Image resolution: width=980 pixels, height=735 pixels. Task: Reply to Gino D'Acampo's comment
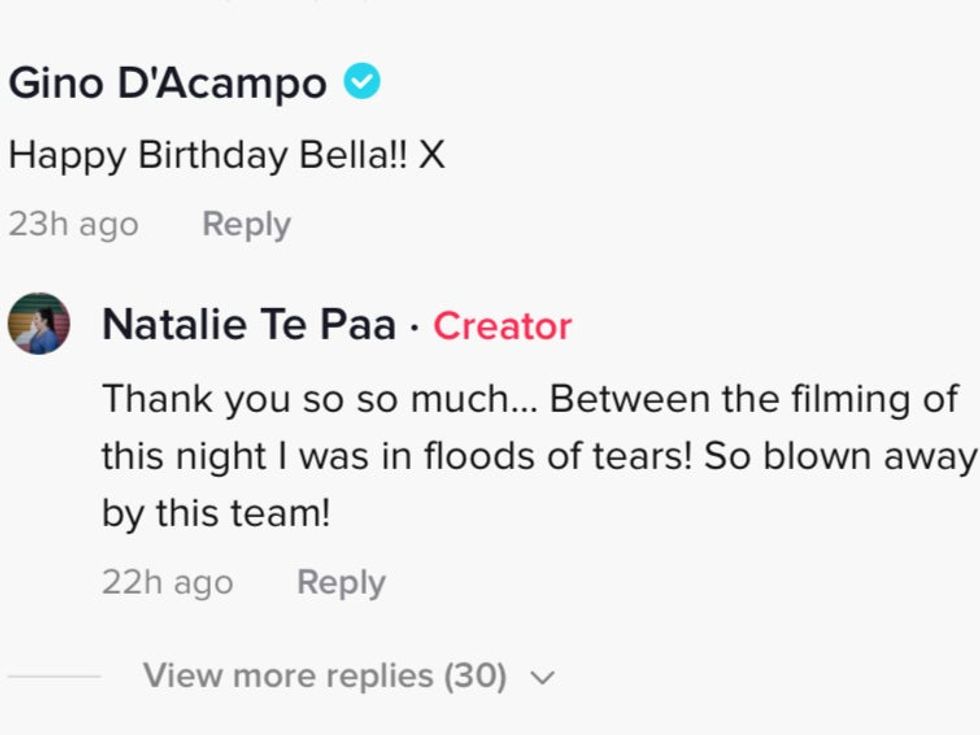[246, 224]
